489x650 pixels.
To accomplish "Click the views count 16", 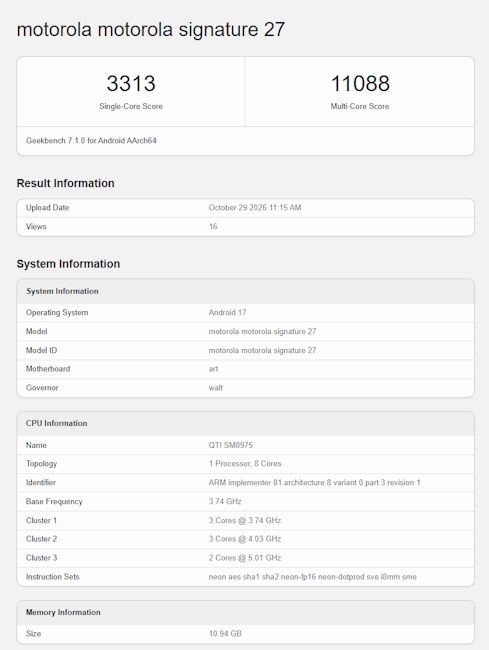I will 213,227.
